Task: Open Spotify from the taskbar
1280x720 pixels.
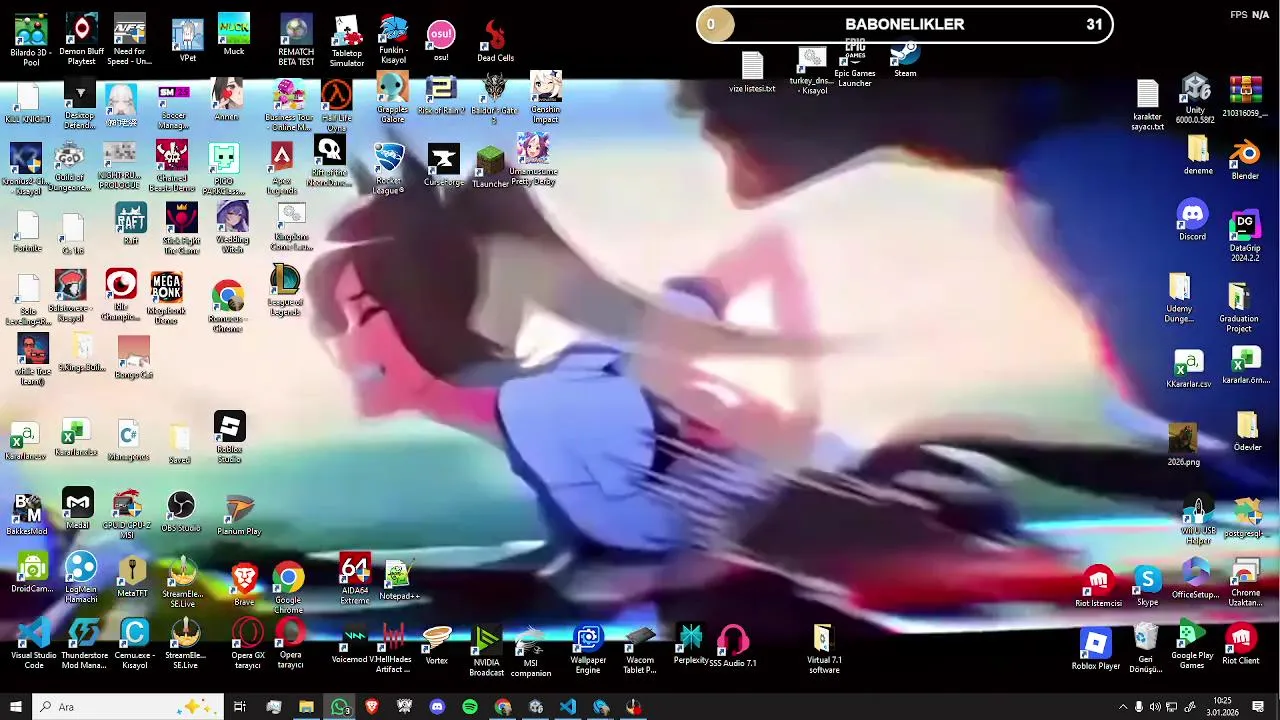Action: pos(470,707)
